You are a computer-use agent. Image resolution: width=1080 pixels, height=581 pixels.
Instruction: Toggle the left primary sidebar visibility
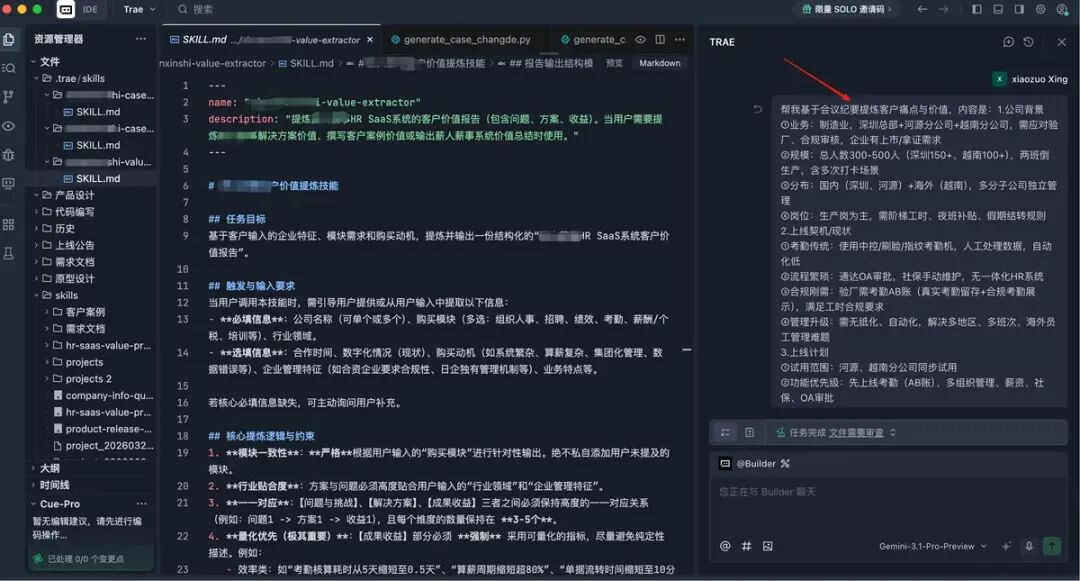(x=976, y=9)
